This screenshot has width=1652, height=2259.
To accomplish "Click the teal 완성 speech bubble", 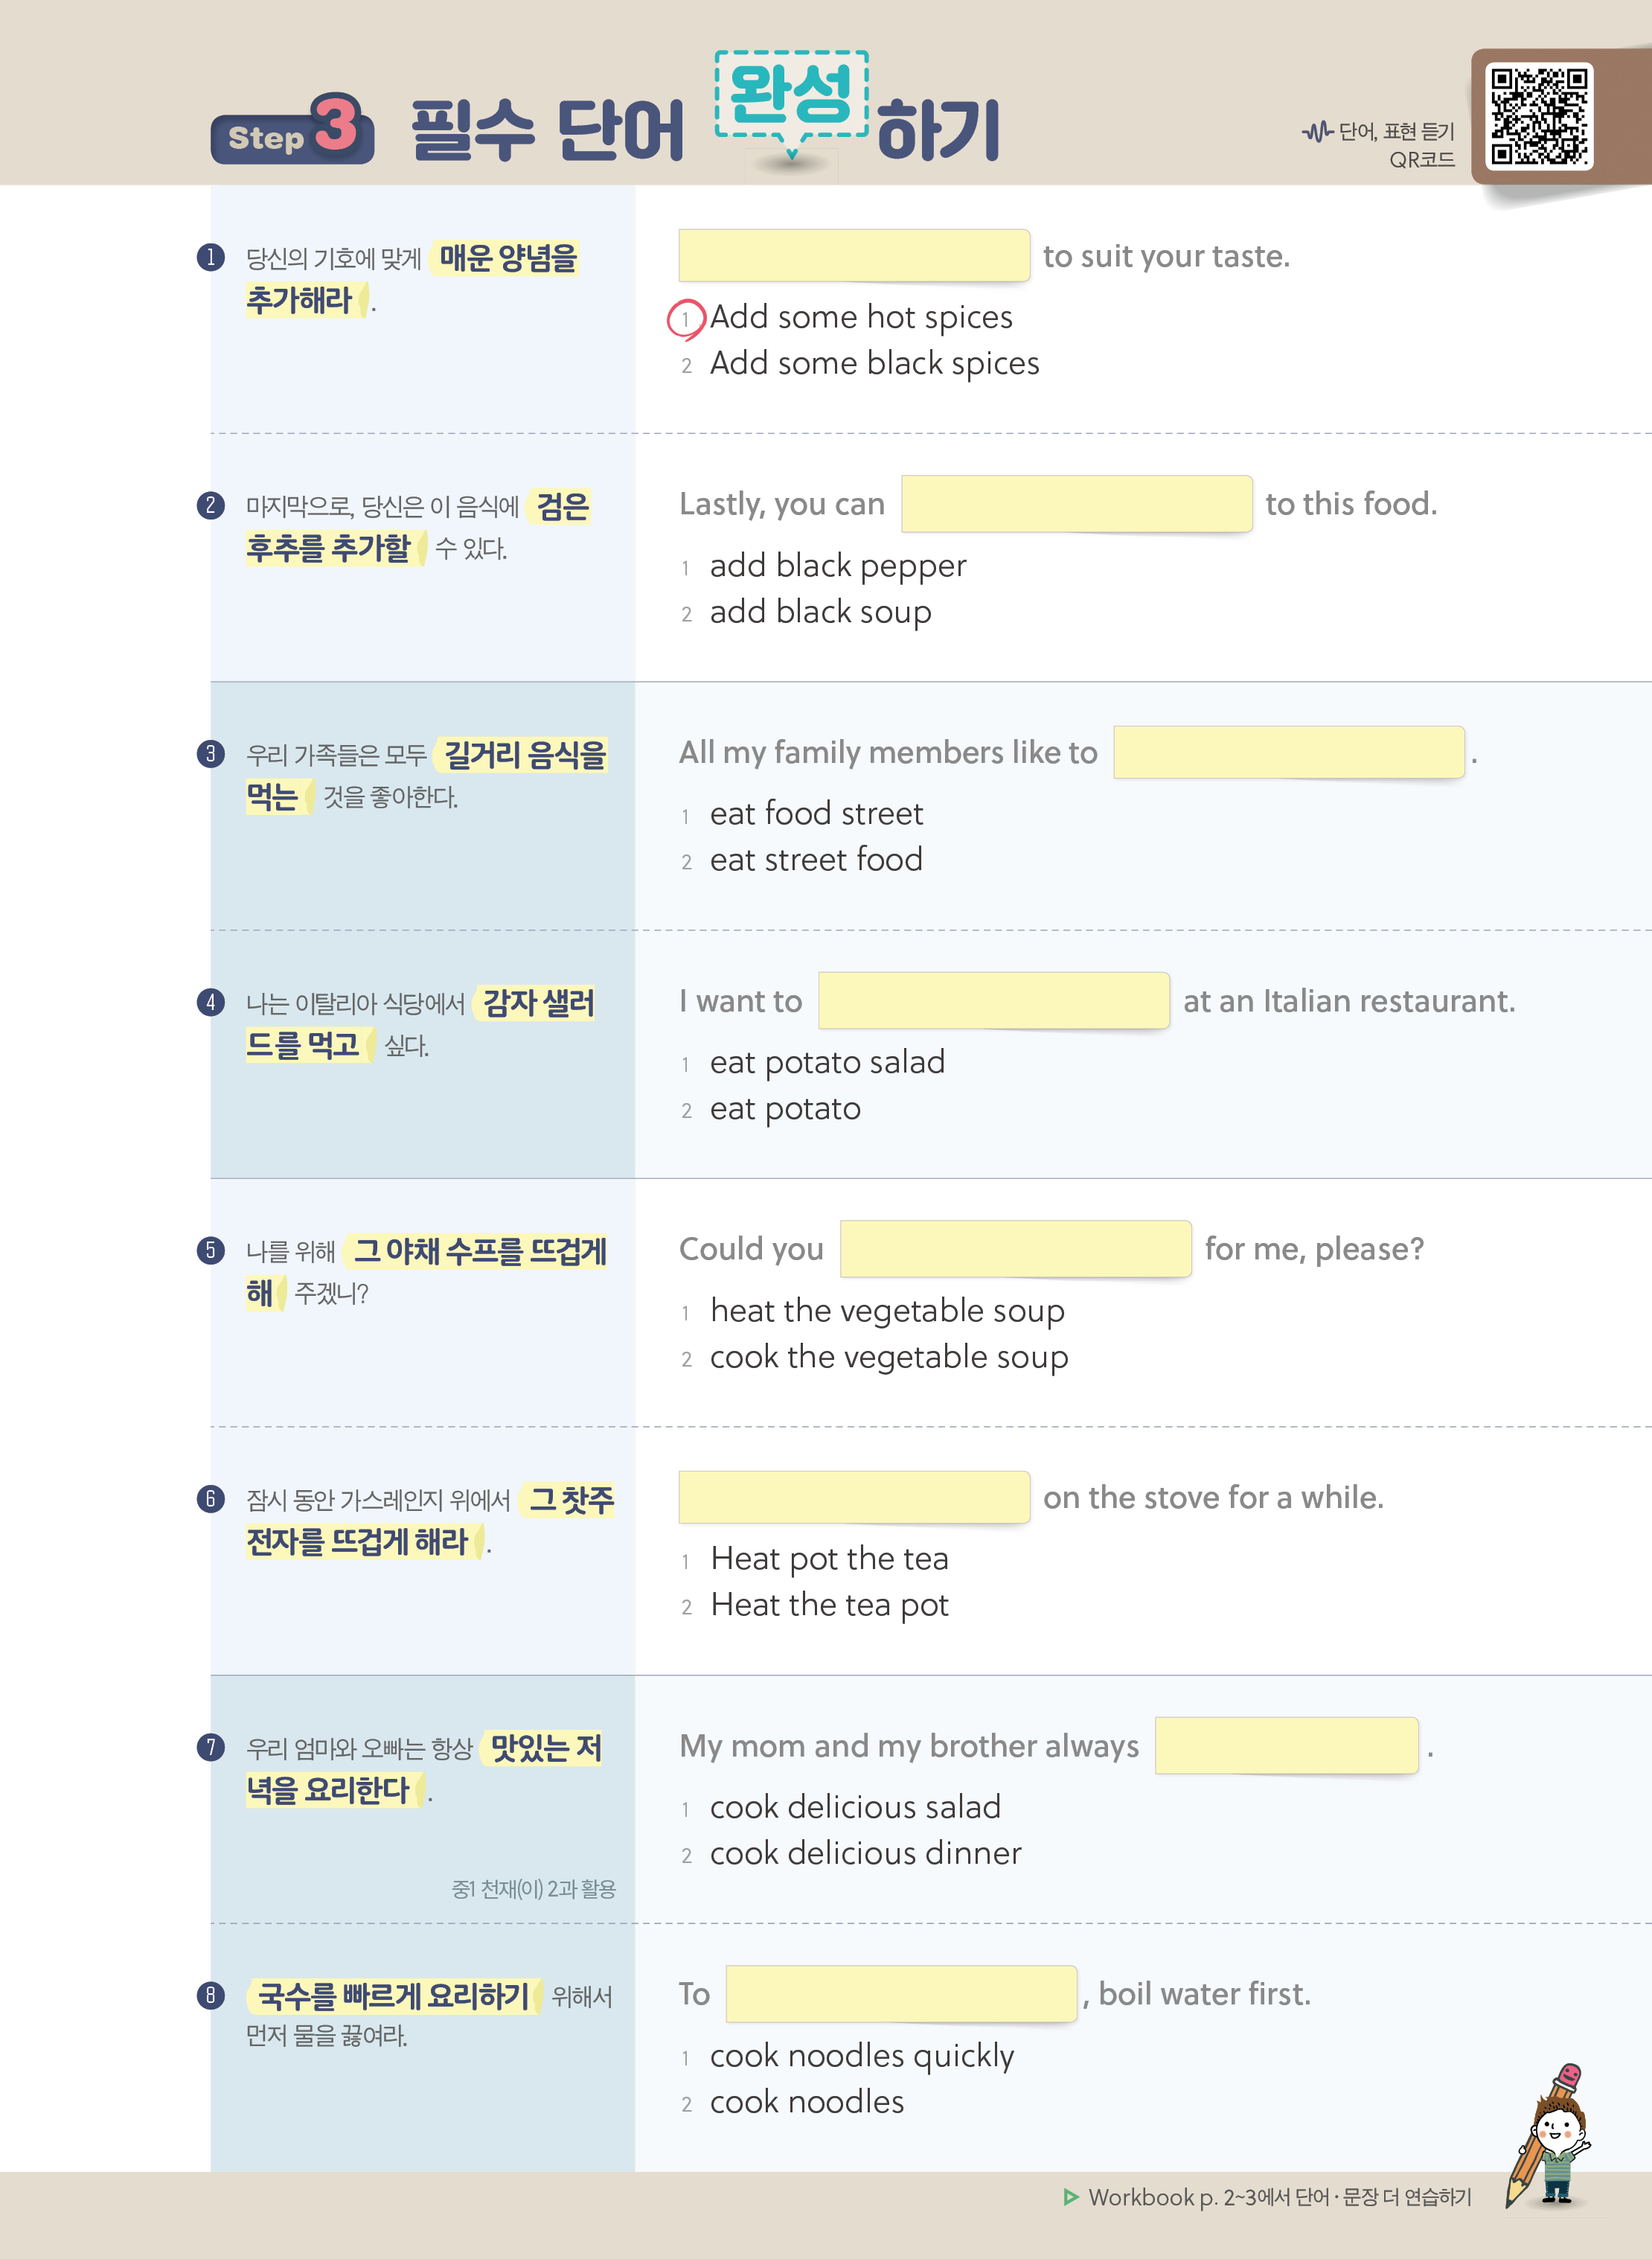I will click(791, 95).
